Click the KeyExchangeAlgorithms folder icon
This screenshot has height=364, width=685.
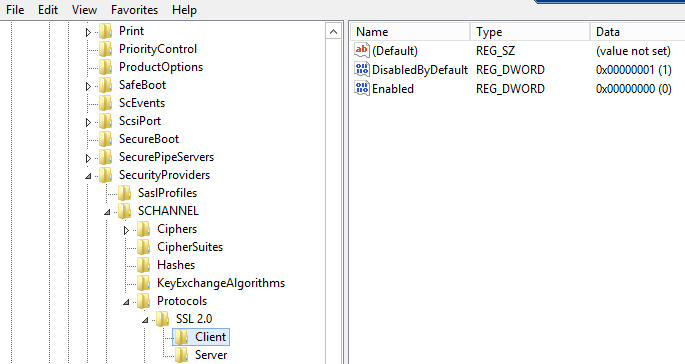(143, 283)
